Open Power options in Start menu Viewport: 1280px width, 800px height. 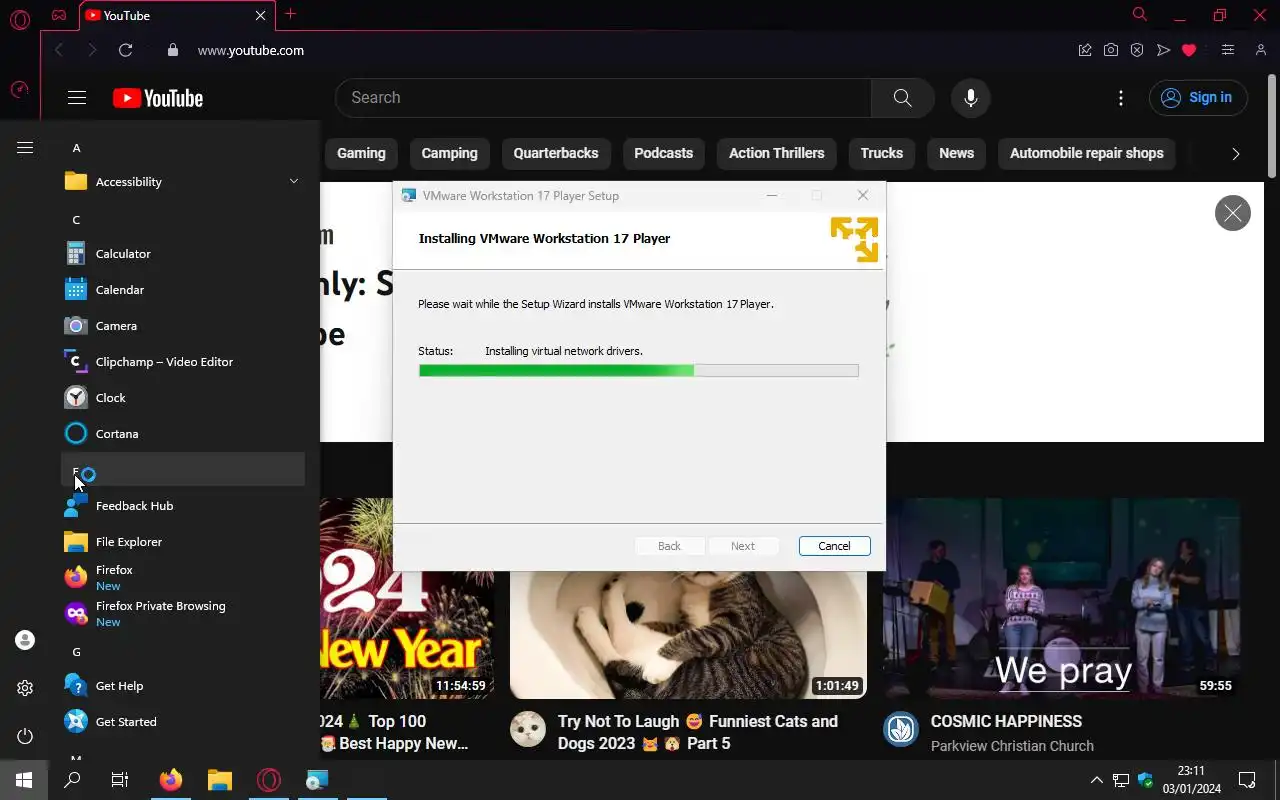25,736
